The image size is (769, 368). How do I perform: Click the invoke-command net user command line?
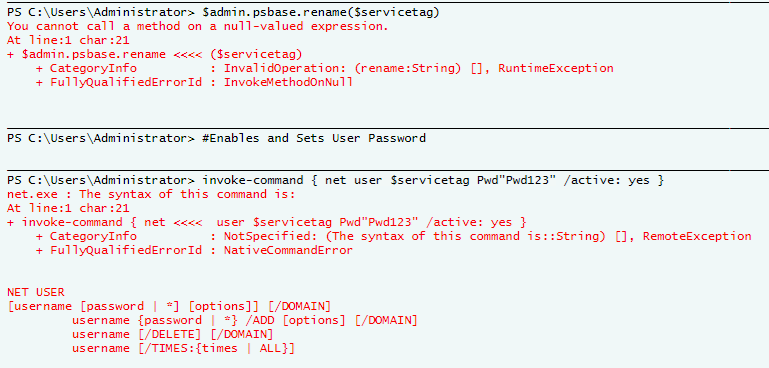click(x=433, y=181)
